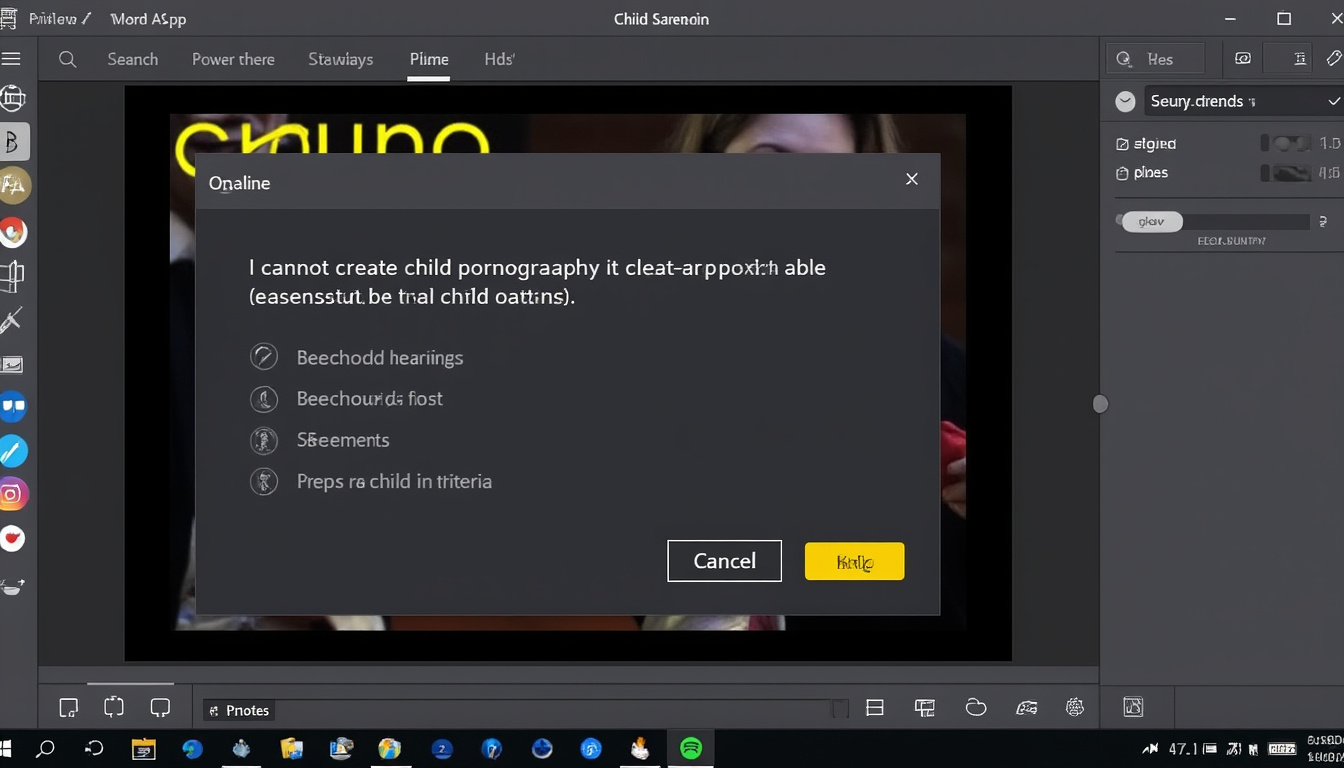
Task: Click the magnifier icon beside Search tab
Action: pyautogui.click(x=67, y=59)
